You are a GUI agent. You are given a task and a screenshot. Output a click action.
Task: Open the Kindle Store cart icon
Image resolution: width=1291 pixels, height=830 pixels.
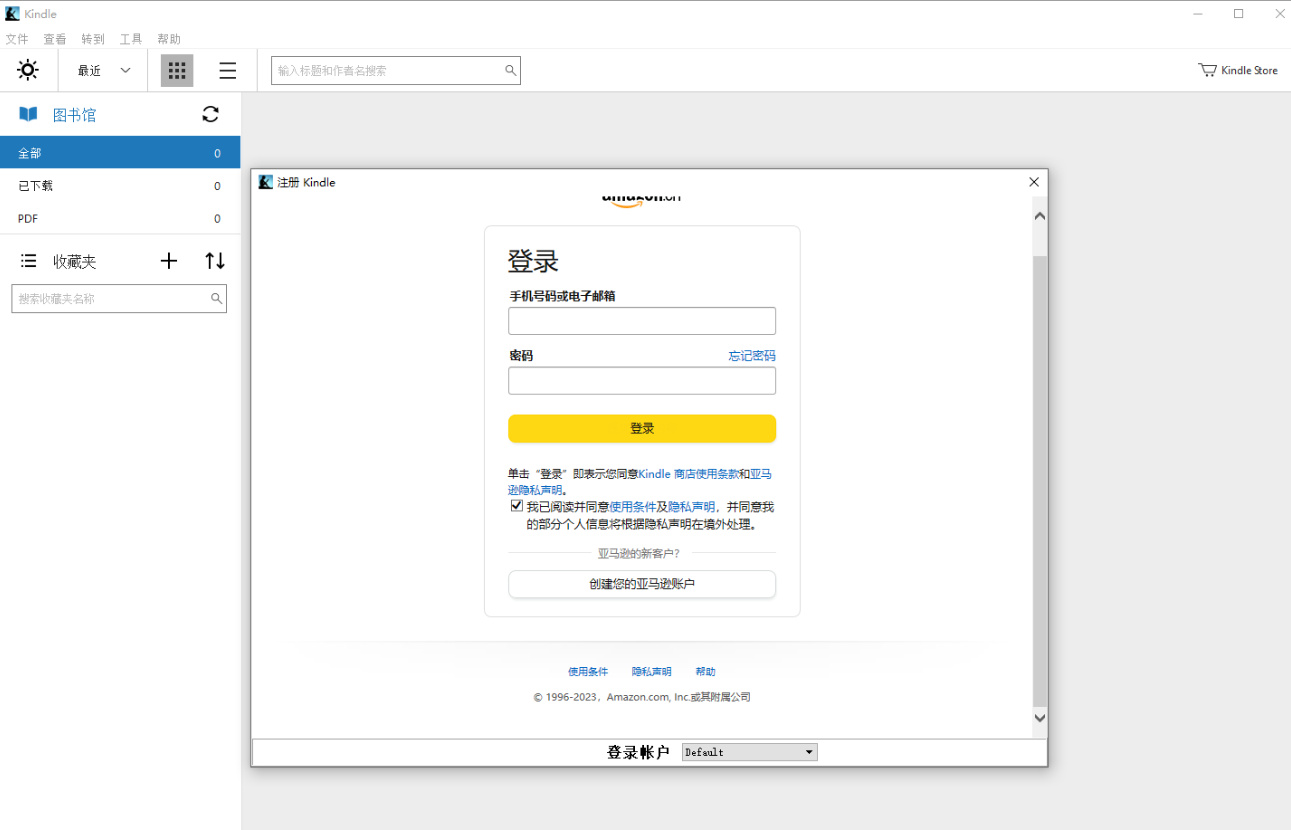pyautogui.click(x=1208, y=70)
